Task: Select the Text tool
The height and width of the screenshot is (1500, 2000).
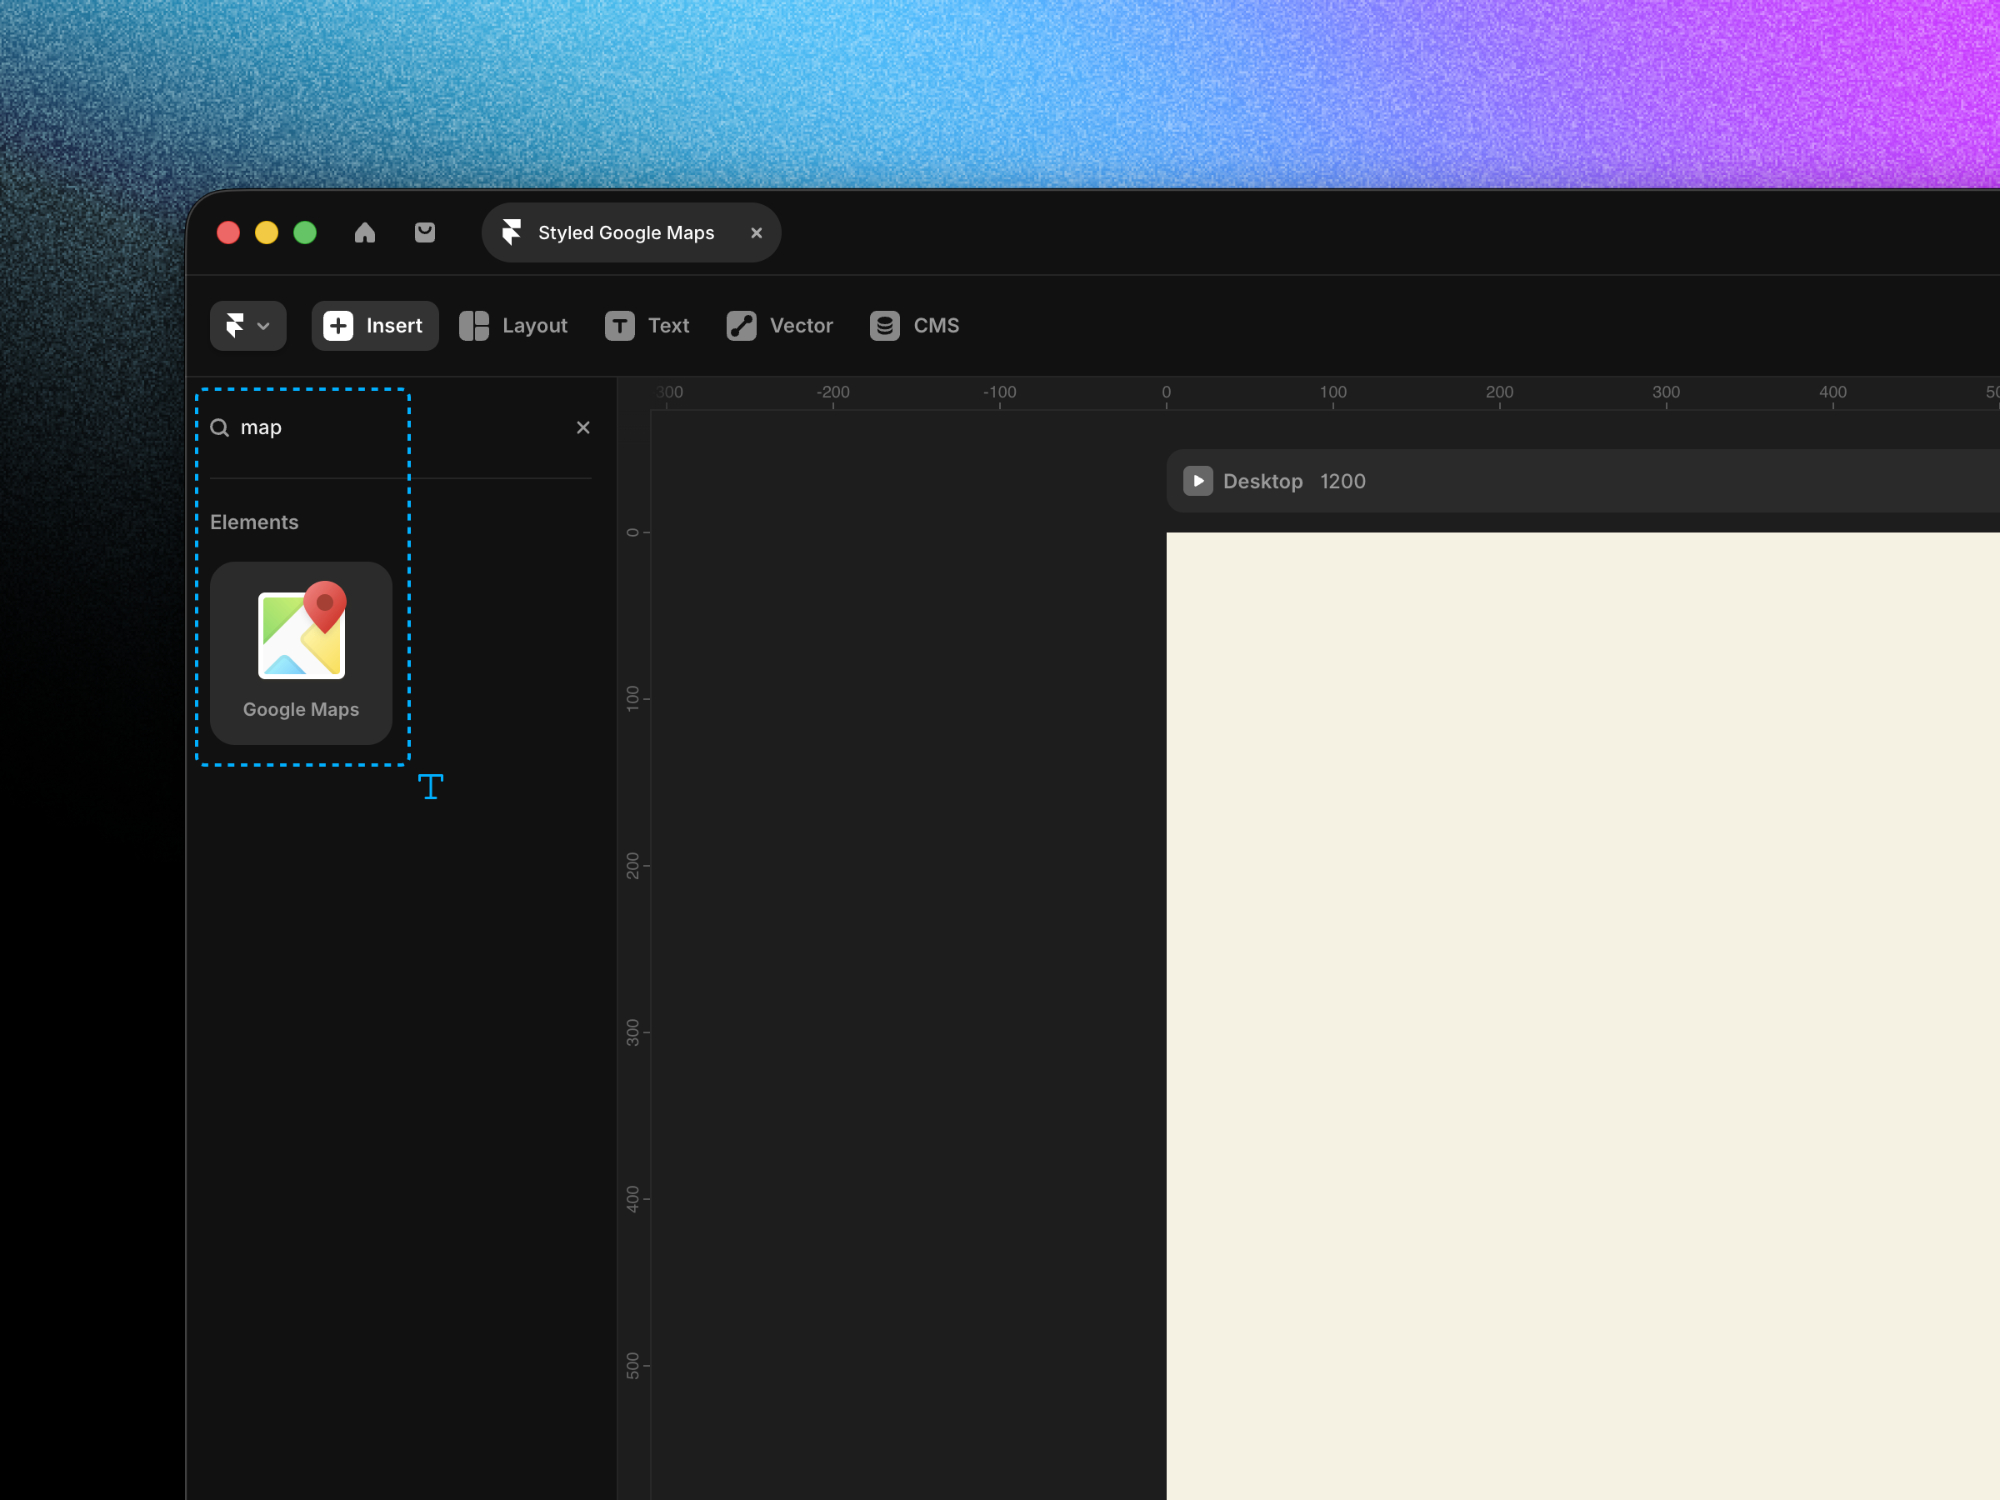Action: [646, 325]
